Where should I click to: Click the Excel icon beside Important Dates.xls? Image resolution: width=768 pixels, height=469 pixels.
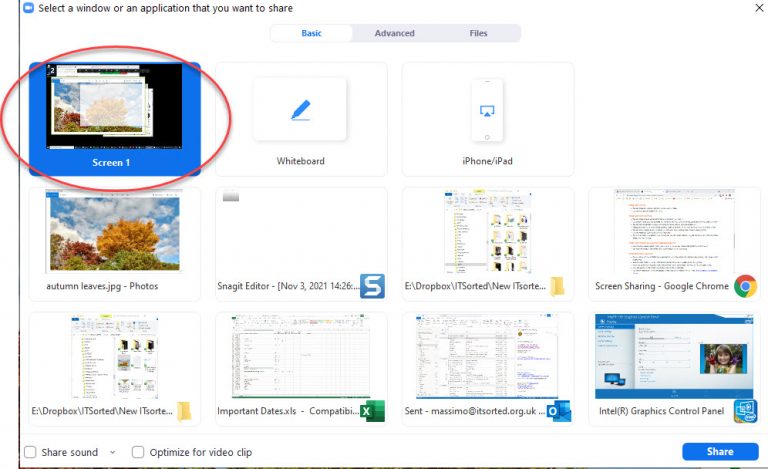pos(372,411)
